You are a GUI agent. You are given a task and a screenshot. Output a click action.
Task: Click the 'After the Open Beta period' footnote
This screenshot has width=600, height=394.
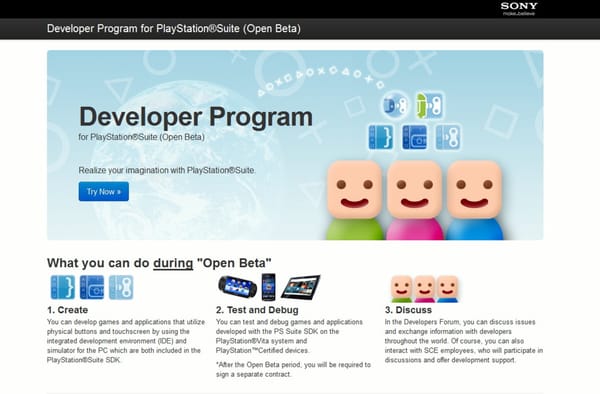[293, 370]
